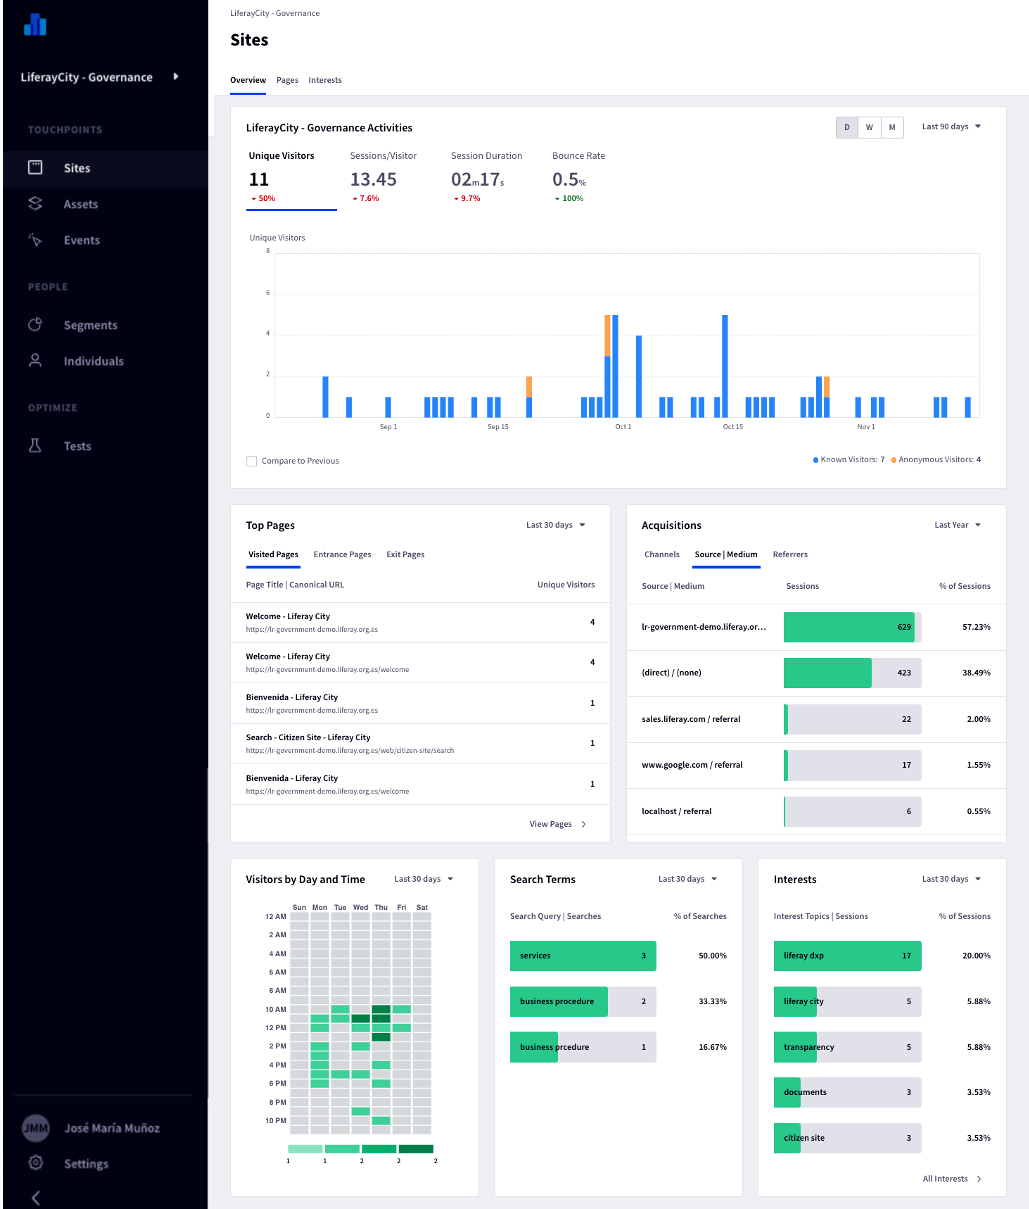Click the business prcedure search term bar
1029x1209 pixels.
[583, 1047]
